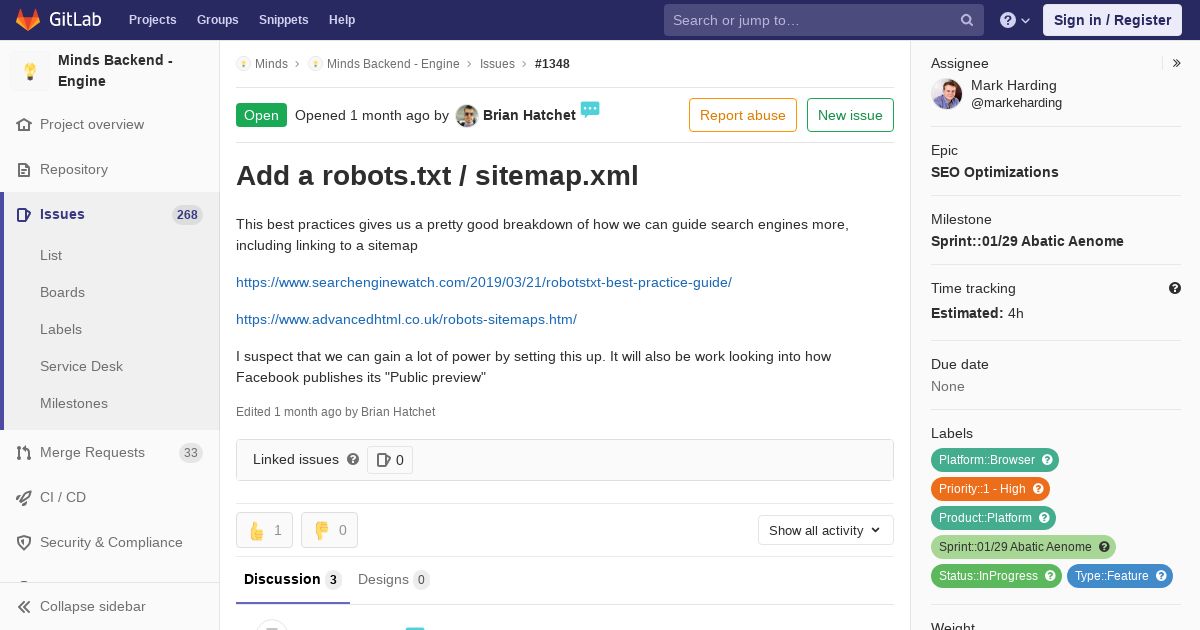Click the Minds breadcrumb lightbulb icon
The image size is (1200, 630).
243,63
